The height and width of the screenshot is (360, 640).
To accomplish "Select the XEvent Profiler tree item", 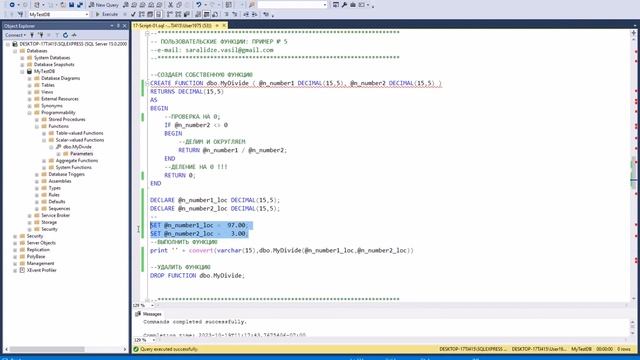I will [41, 270].
